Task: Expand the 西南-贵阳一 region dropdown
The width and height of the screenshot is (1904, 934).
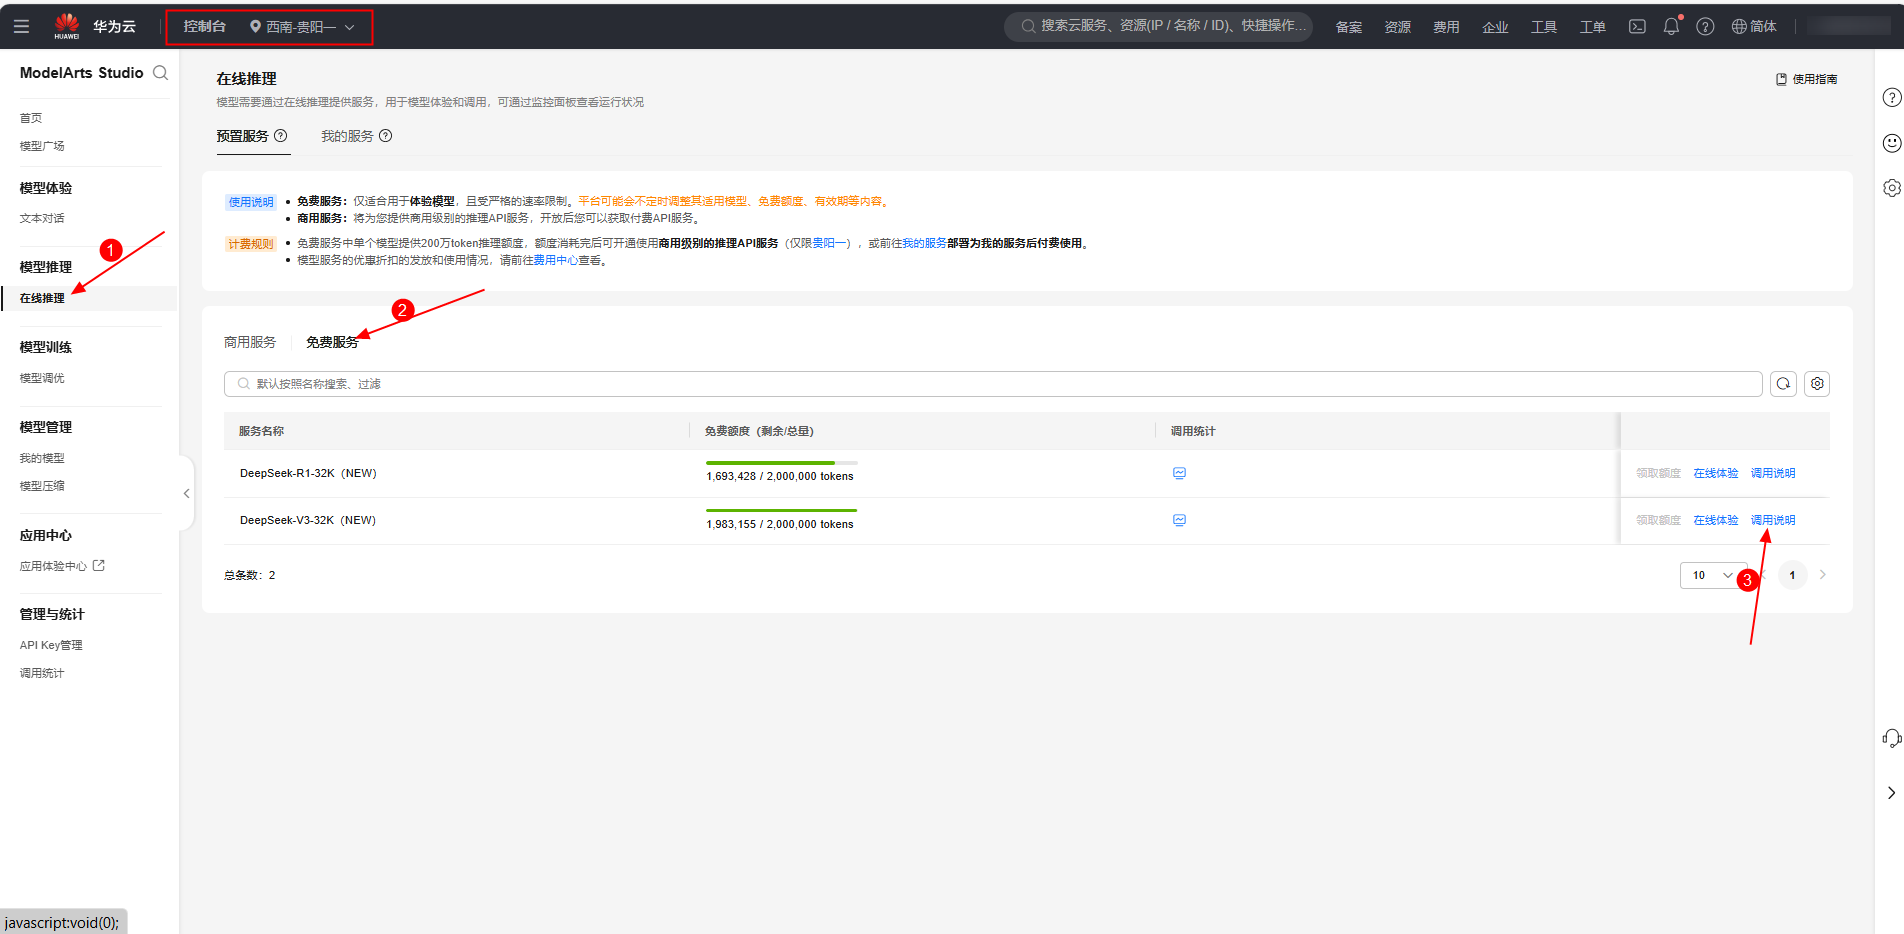Action: pyautogui.click(x=302, y=27)
